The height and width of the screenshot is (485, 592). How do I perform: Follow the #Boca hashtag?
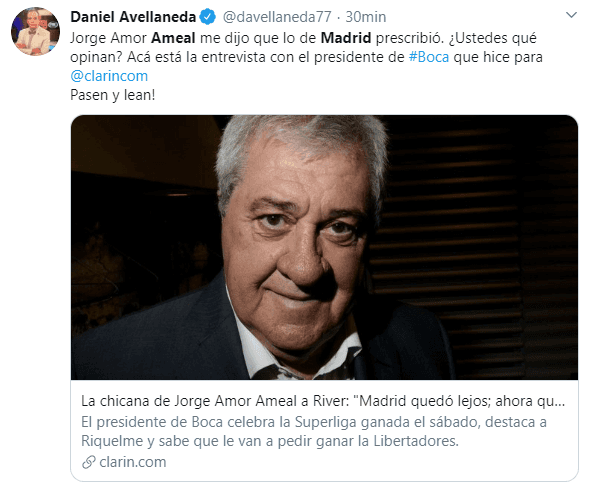pos(429,57)
